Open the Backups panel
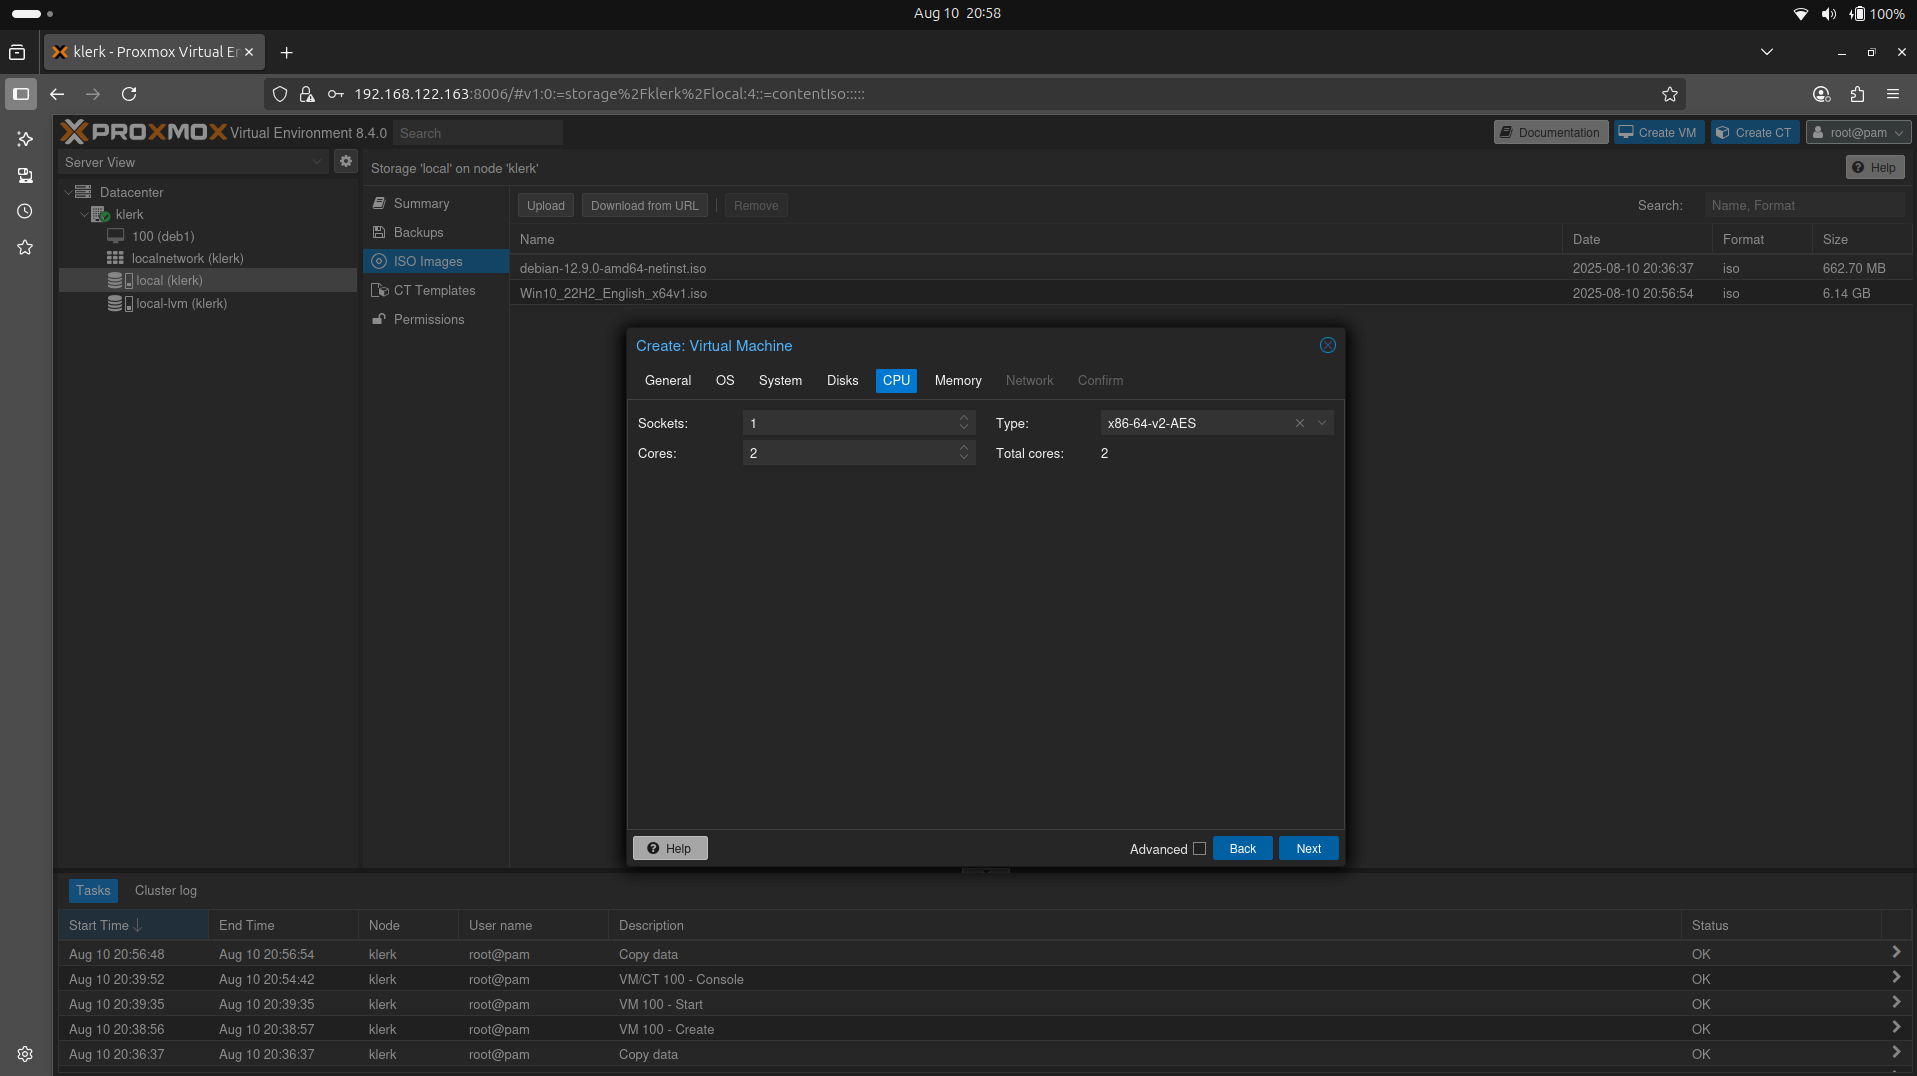Screen dimensions: 1917x1076 (x=416, y=232)
